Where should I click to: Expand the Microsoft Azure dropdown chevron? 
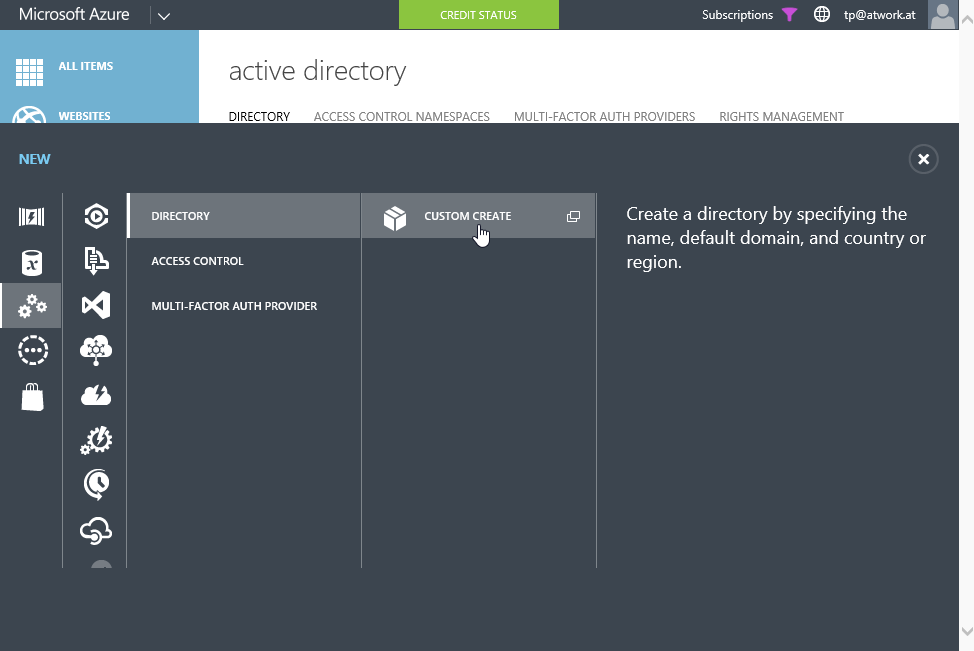point(164,16)
